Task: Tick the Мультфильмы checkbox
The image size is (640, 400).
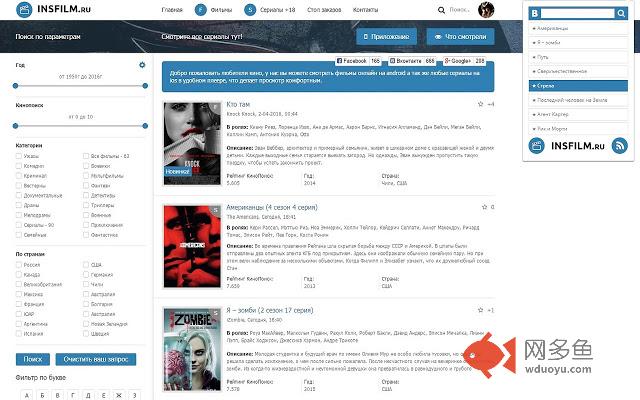Action: (x=86, y=176)
